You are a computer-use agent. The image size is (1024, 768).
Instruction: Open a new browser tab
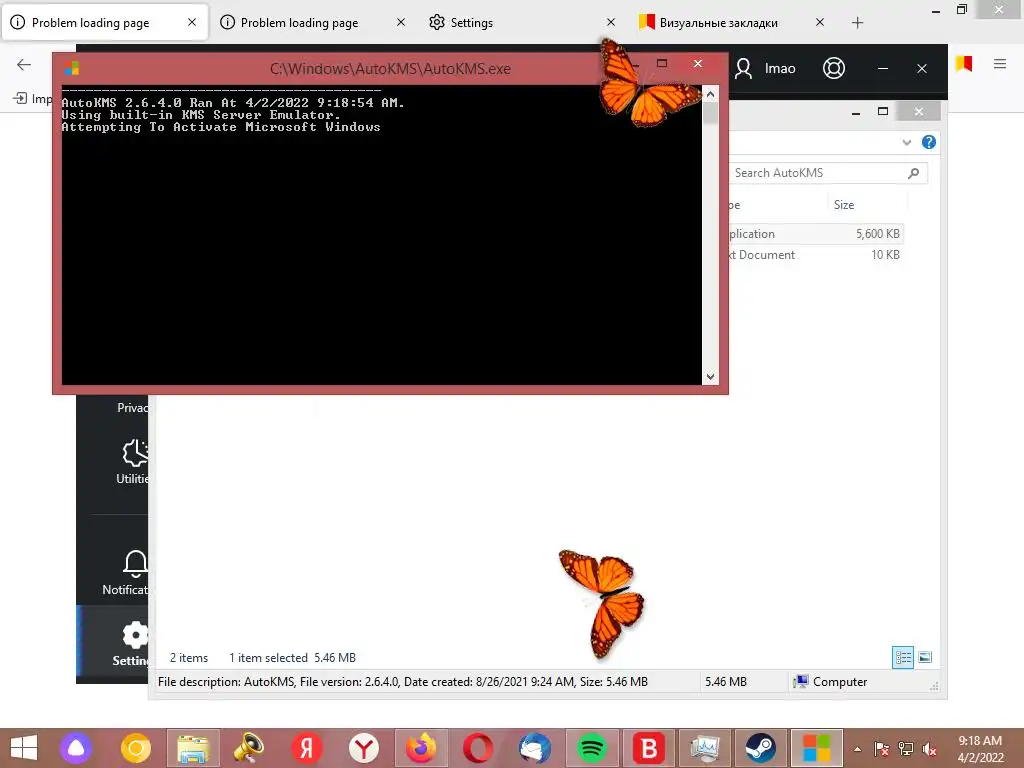point(857,23)
